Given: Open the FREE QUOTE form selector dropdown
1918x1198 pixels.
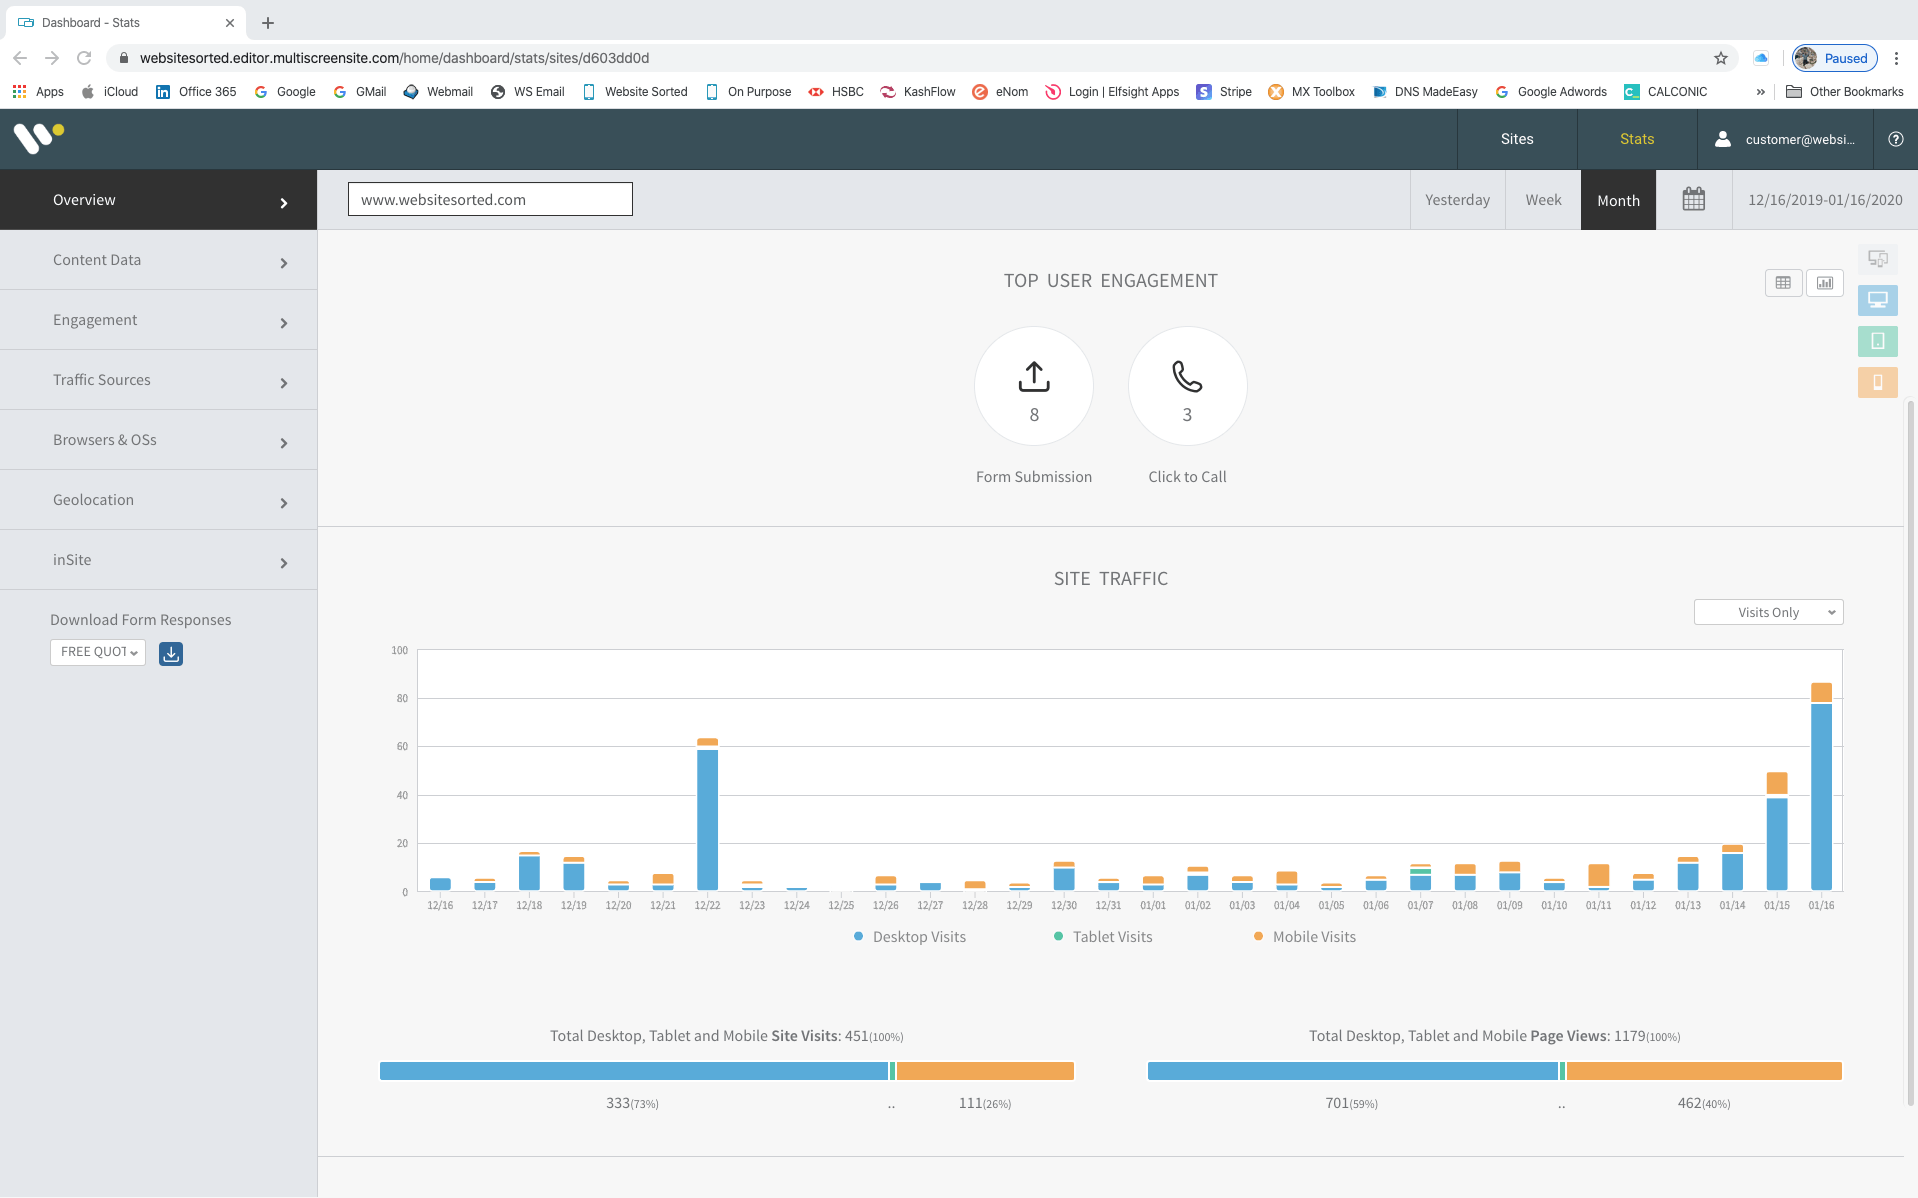Looking at the screenshot, I should coord(97,651).
